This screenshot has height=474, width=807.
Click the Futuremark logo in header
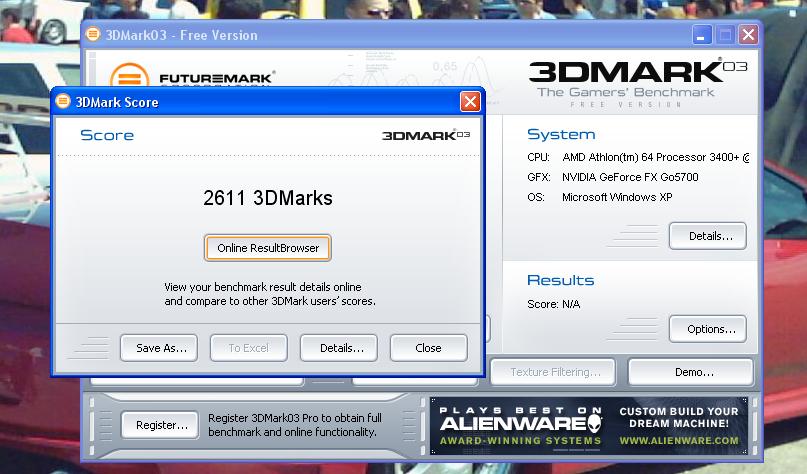[x=192, y=77]
